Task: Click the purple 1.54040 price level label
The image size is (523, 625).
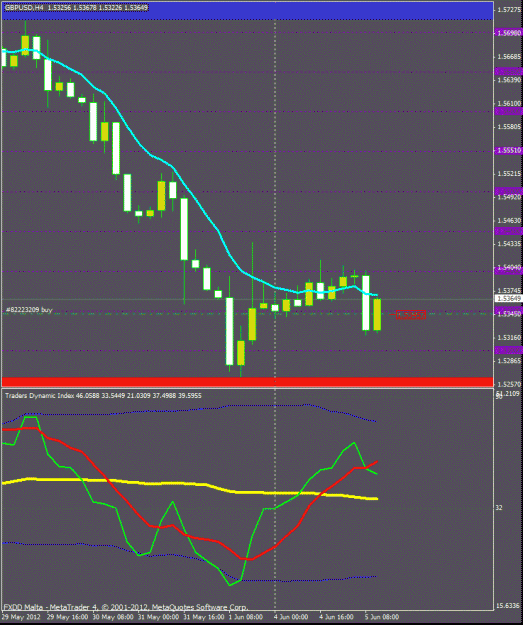Action: point(509,267)
